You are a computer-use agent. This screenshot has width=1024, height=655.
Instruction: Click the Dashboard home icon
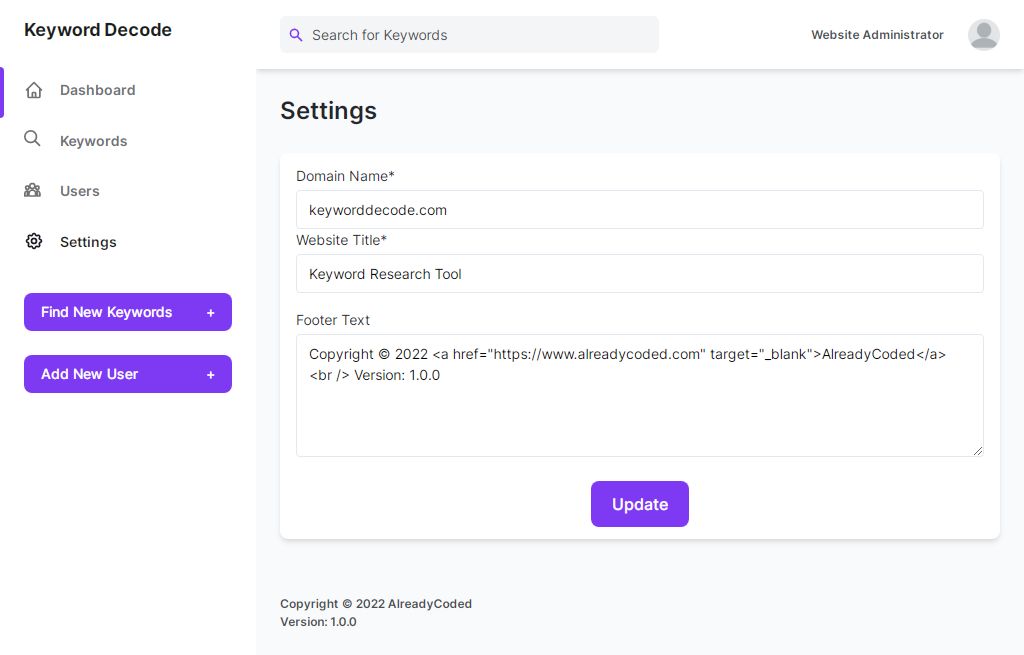[34, 90]
